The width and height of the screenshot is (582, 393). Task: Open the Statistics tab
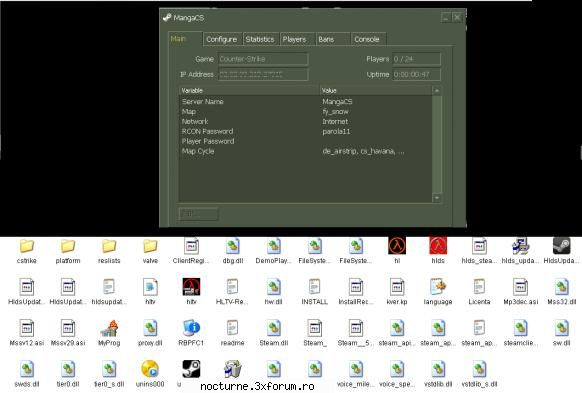click(260, 39)
